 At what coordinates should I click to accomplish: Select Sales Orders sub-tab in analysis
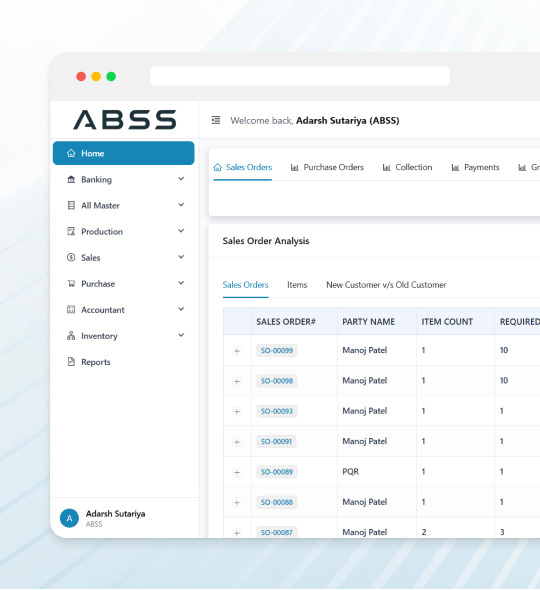click(245, 285)
